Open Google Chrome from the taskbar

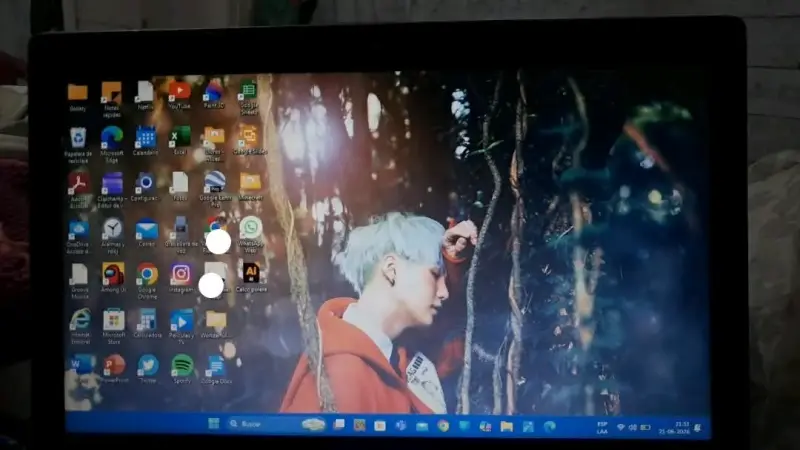pos(443,426)
